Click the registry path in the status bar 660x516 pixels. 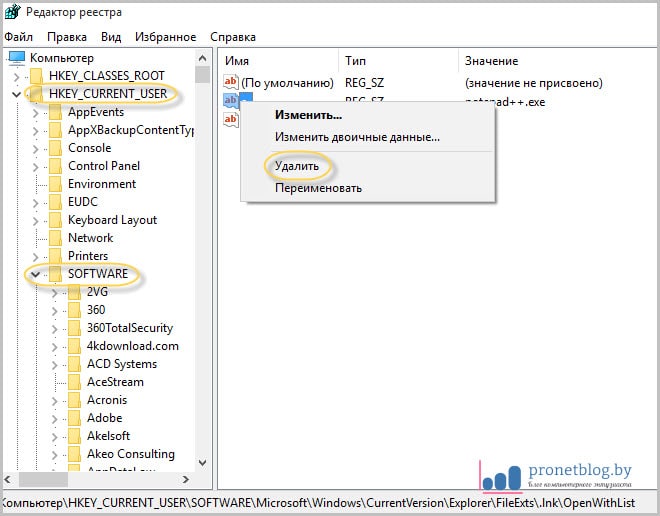(319, 503)
